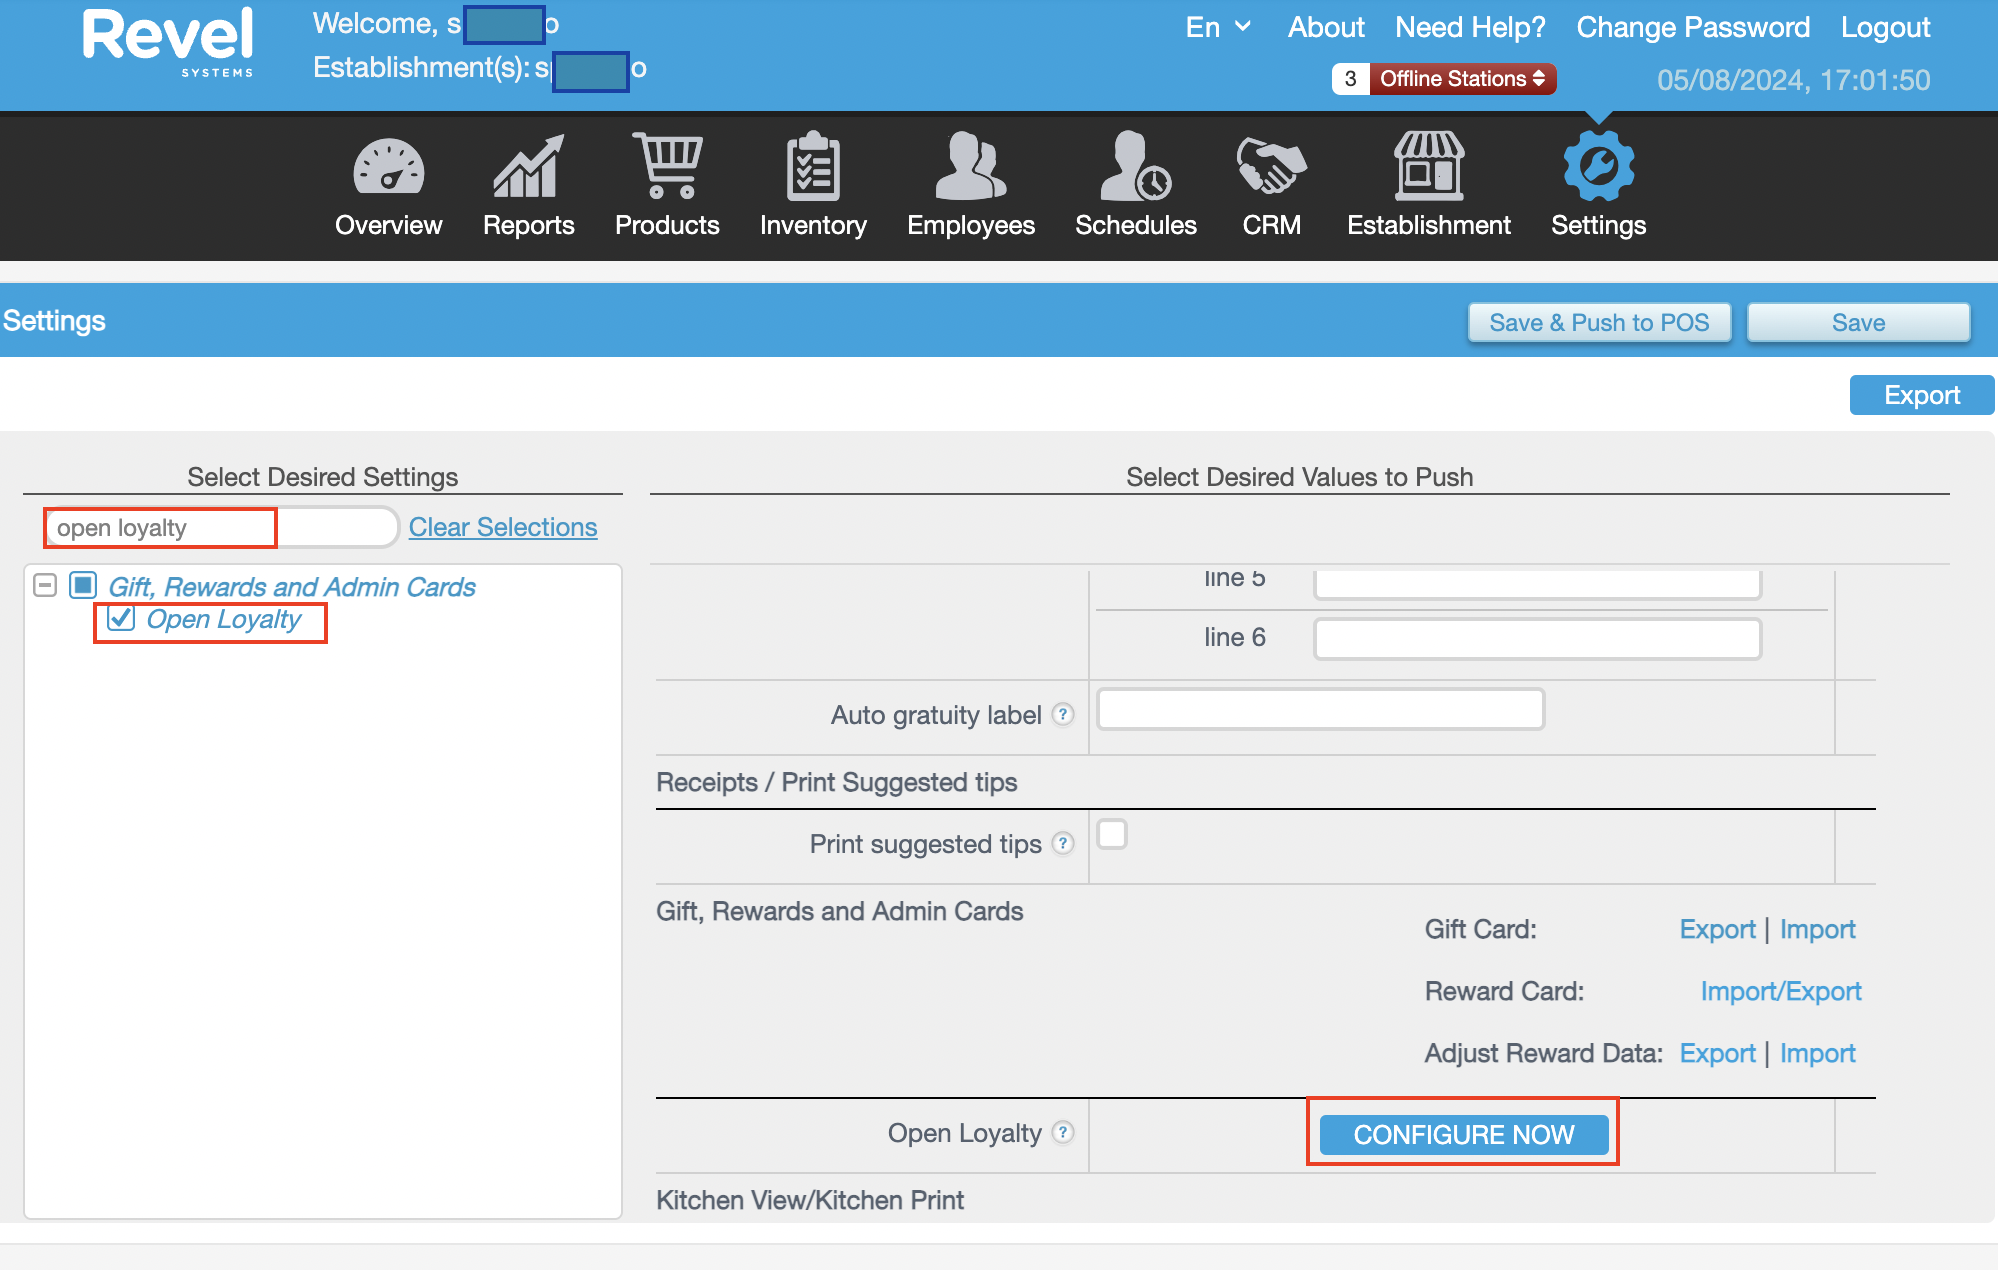Open Establishment storefront icon
Image resolution: width=1998 pixels, height=1270 pixels.
pyautogui.click(x=1428, y=166)
